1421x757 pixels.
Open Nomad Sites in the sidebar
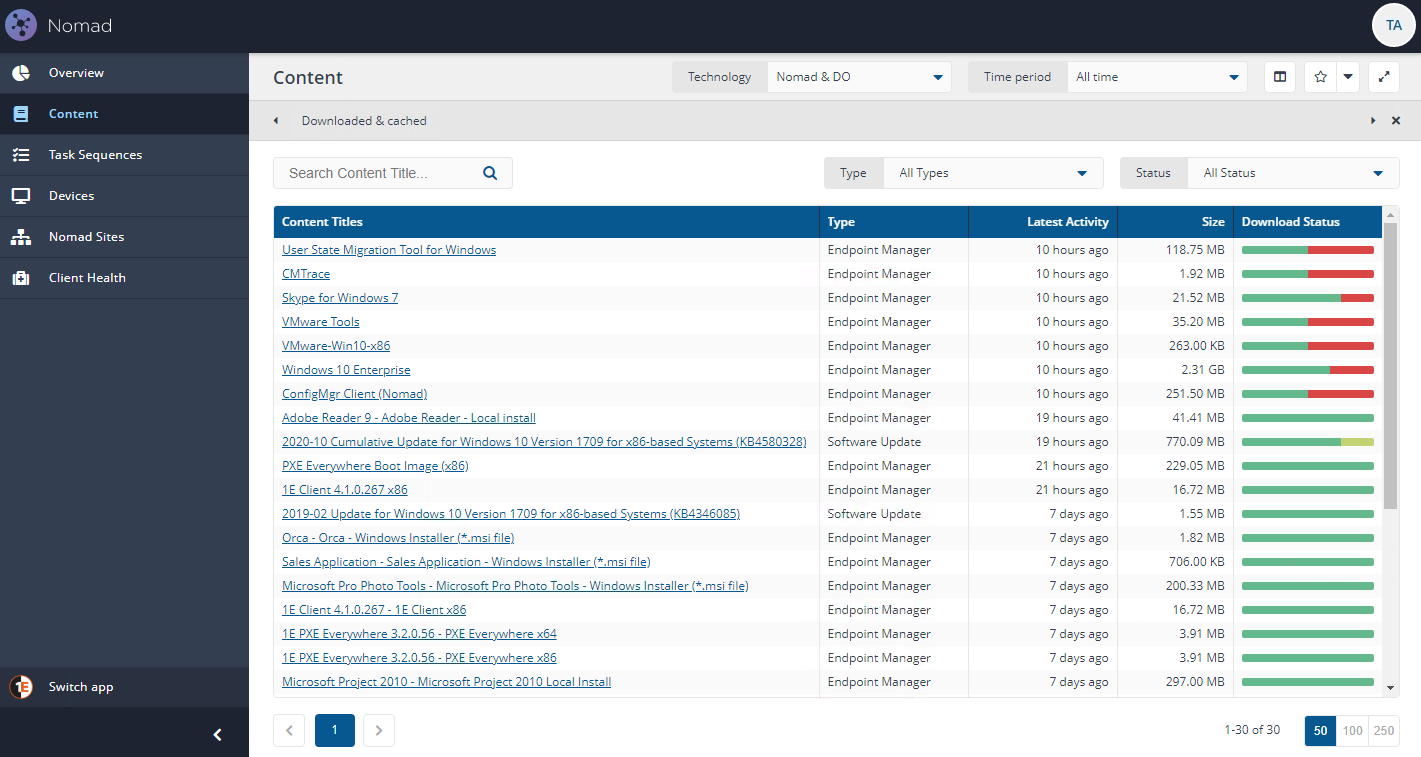tap(124, 237)
